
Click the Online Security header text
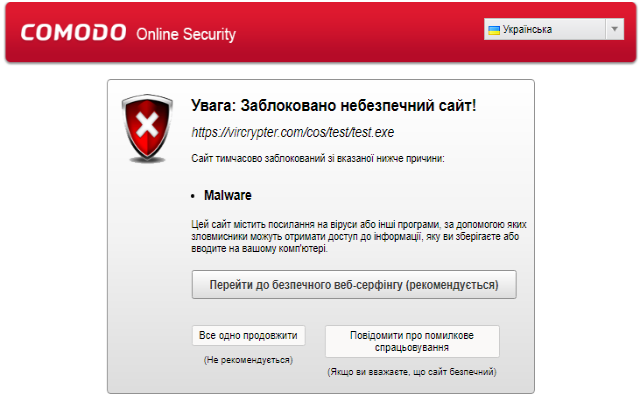pyautogui.click(x=186, y=34)
